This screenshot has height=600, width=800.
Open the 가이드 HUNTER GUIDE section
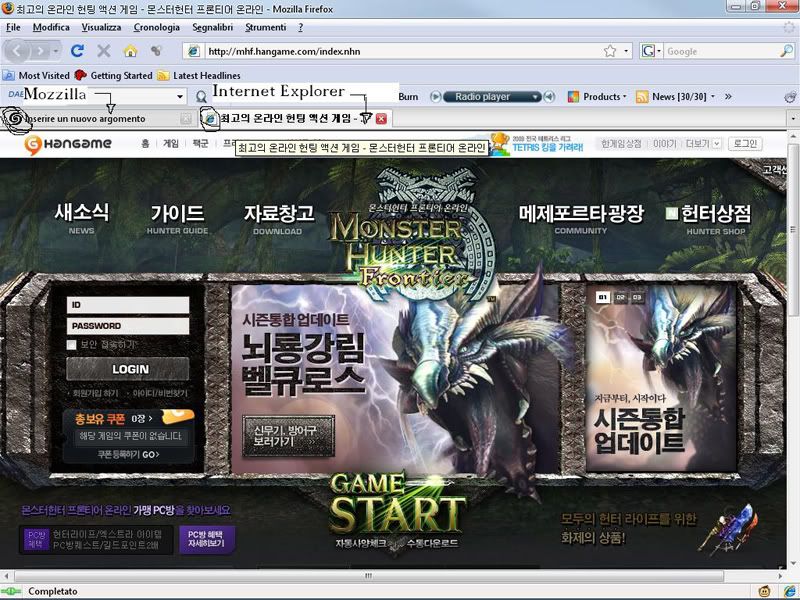[178, 218]
